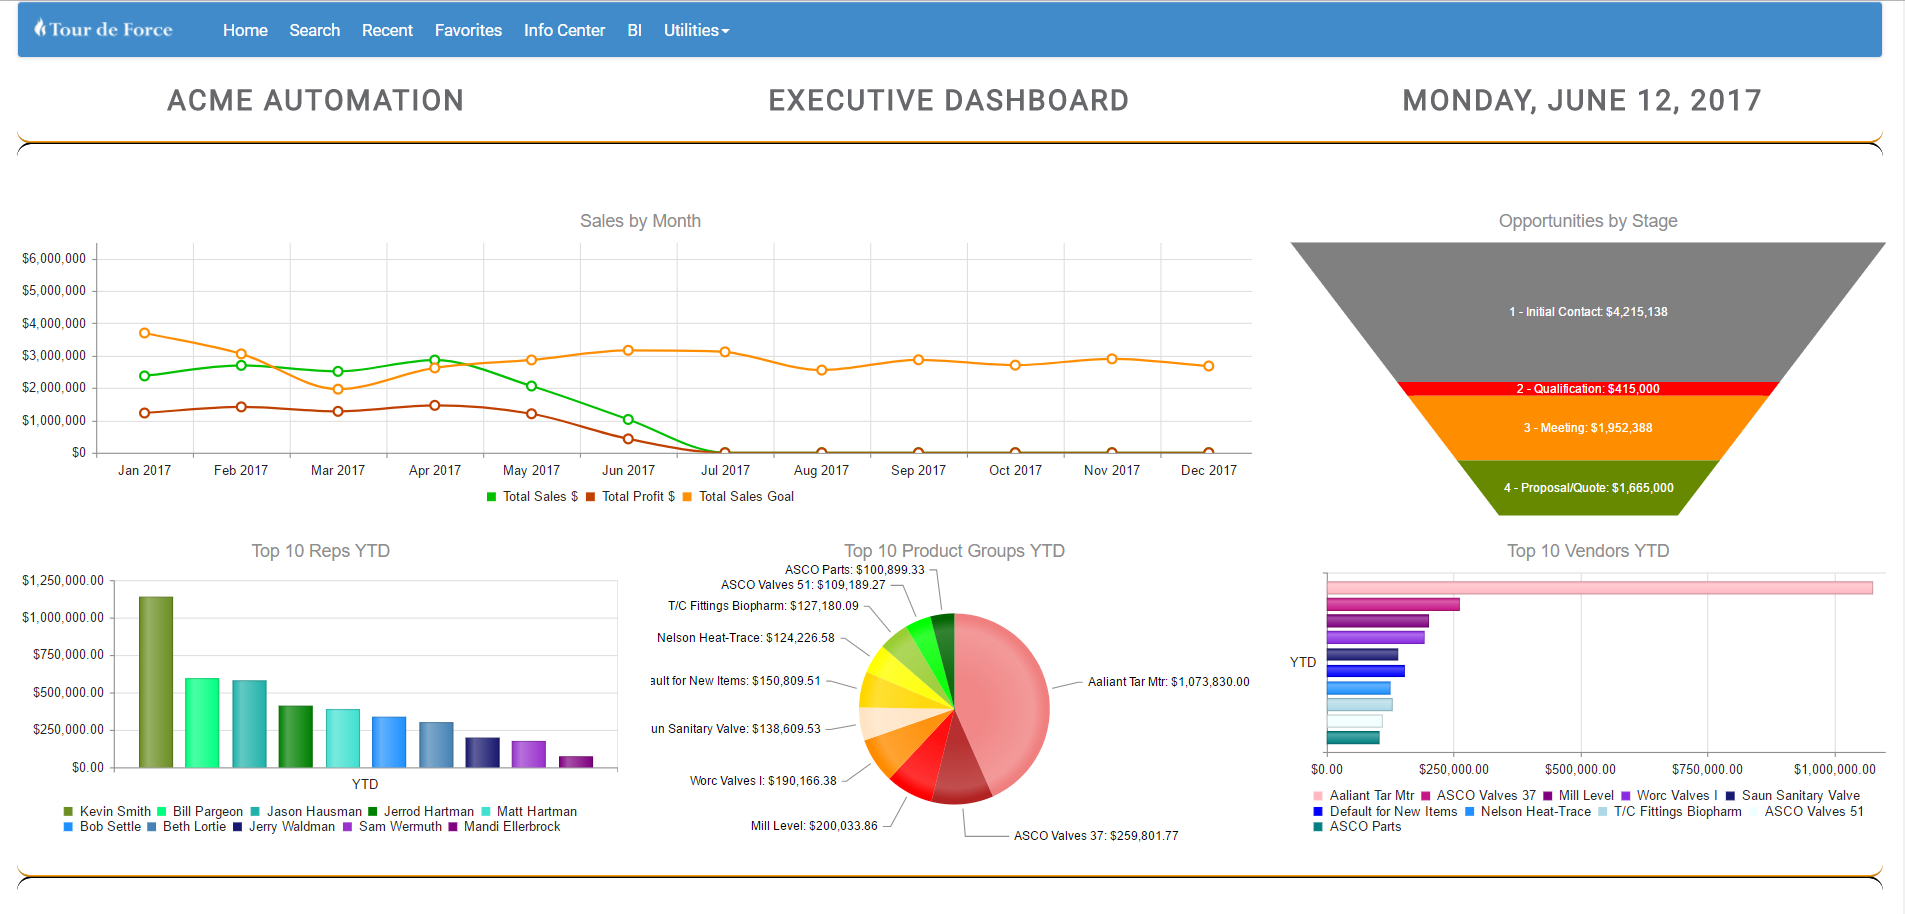Click Default for New Items legend entry
The height and width of the screenshot is (914, 1905).
[1385, 812]
